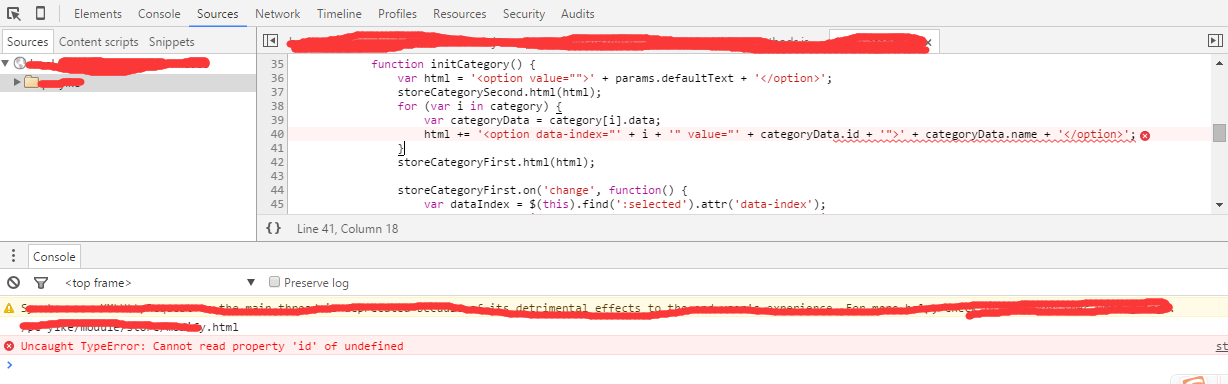Image resolution: width=1228 pixels, height=384 pixels.
Task: Open the Network panel tab
Action: click(x=277, y=14)
